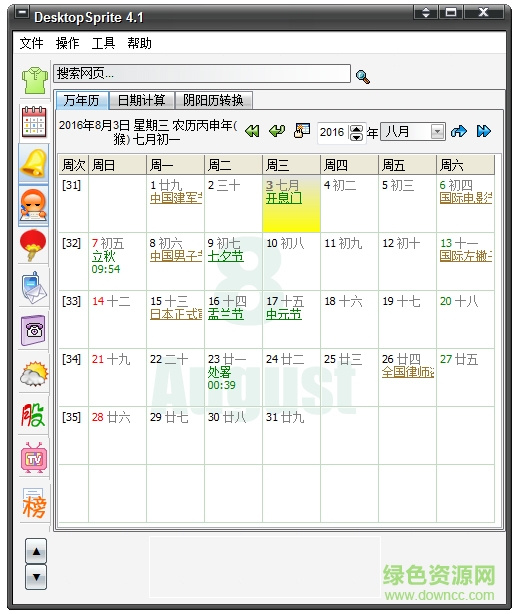Click the 周次 column header

click(x=74, y=165)
